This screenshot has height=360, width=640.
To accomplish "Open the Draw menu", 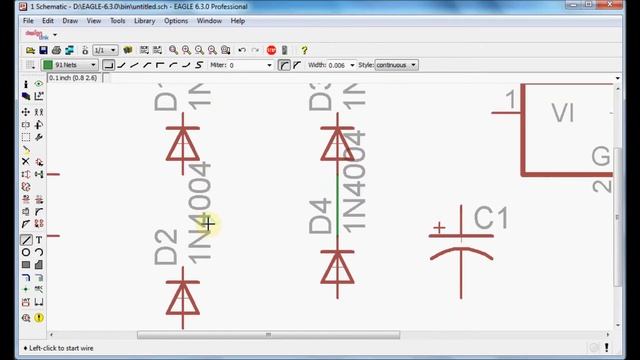I will click(70, 21).
